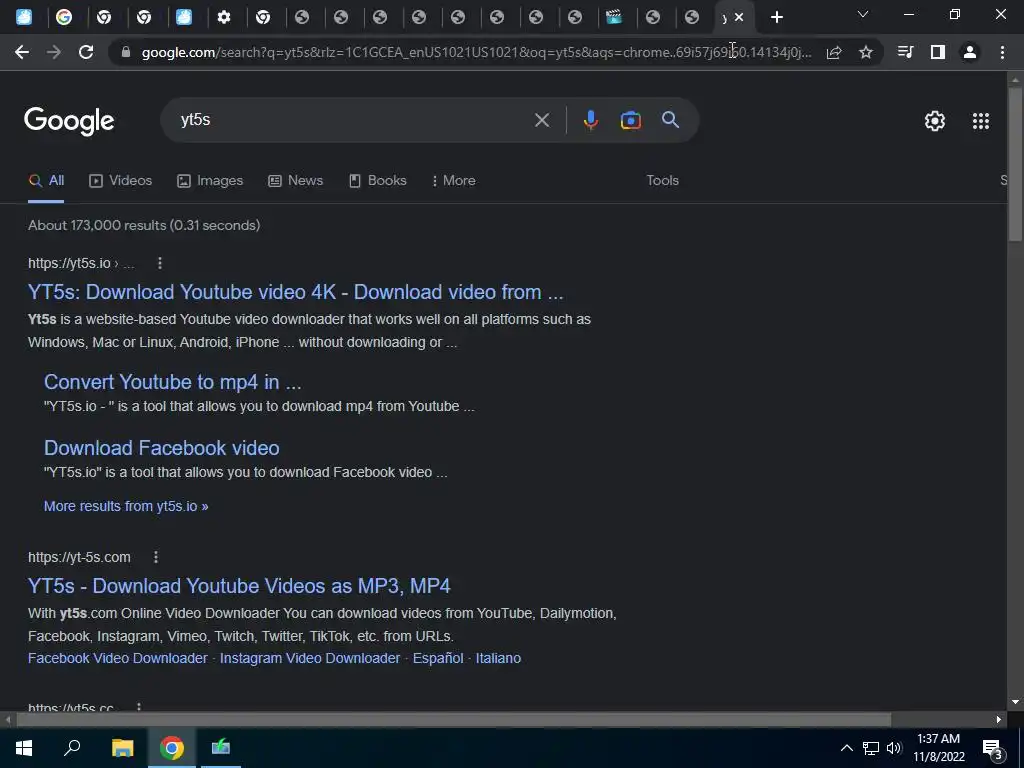Image resolution: width=1024 pixels, height=768 pixels.
Task: Open Instagram Video Downloader link
Action: [310, 658]
